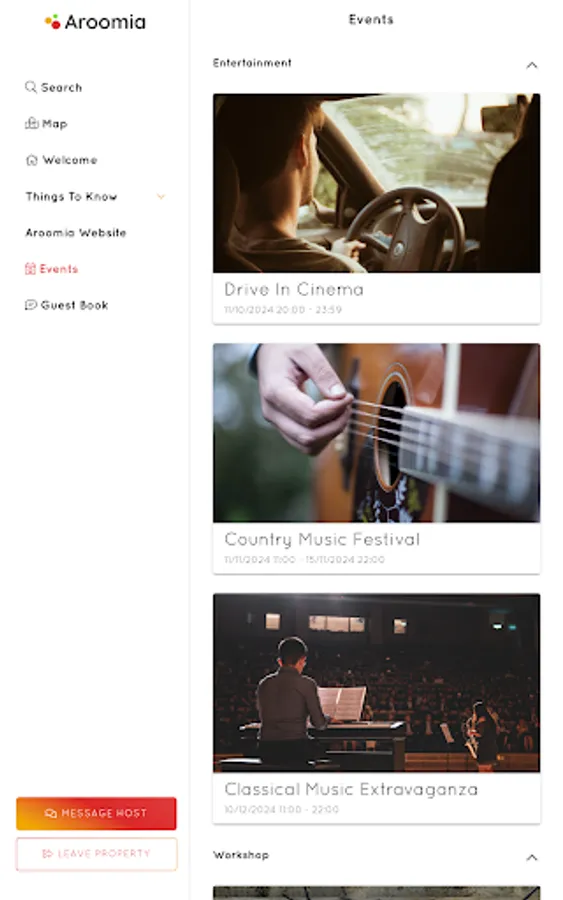Open the Classical Music Extravaganza piano image
The width and height of the screenshot is (563, 900).
[376, 682]
